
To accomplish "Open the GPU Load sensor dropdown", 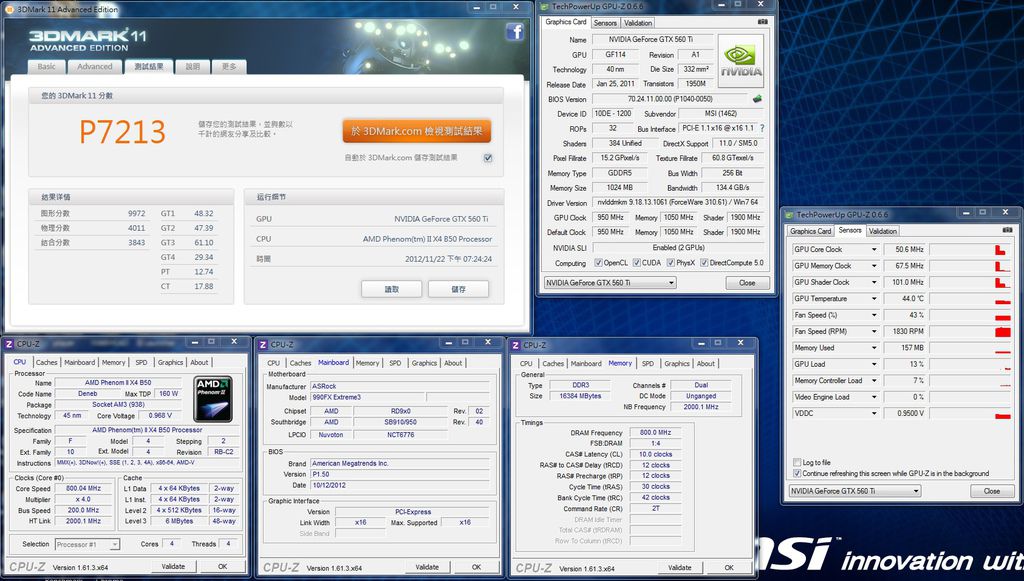I will coord(874,364).
